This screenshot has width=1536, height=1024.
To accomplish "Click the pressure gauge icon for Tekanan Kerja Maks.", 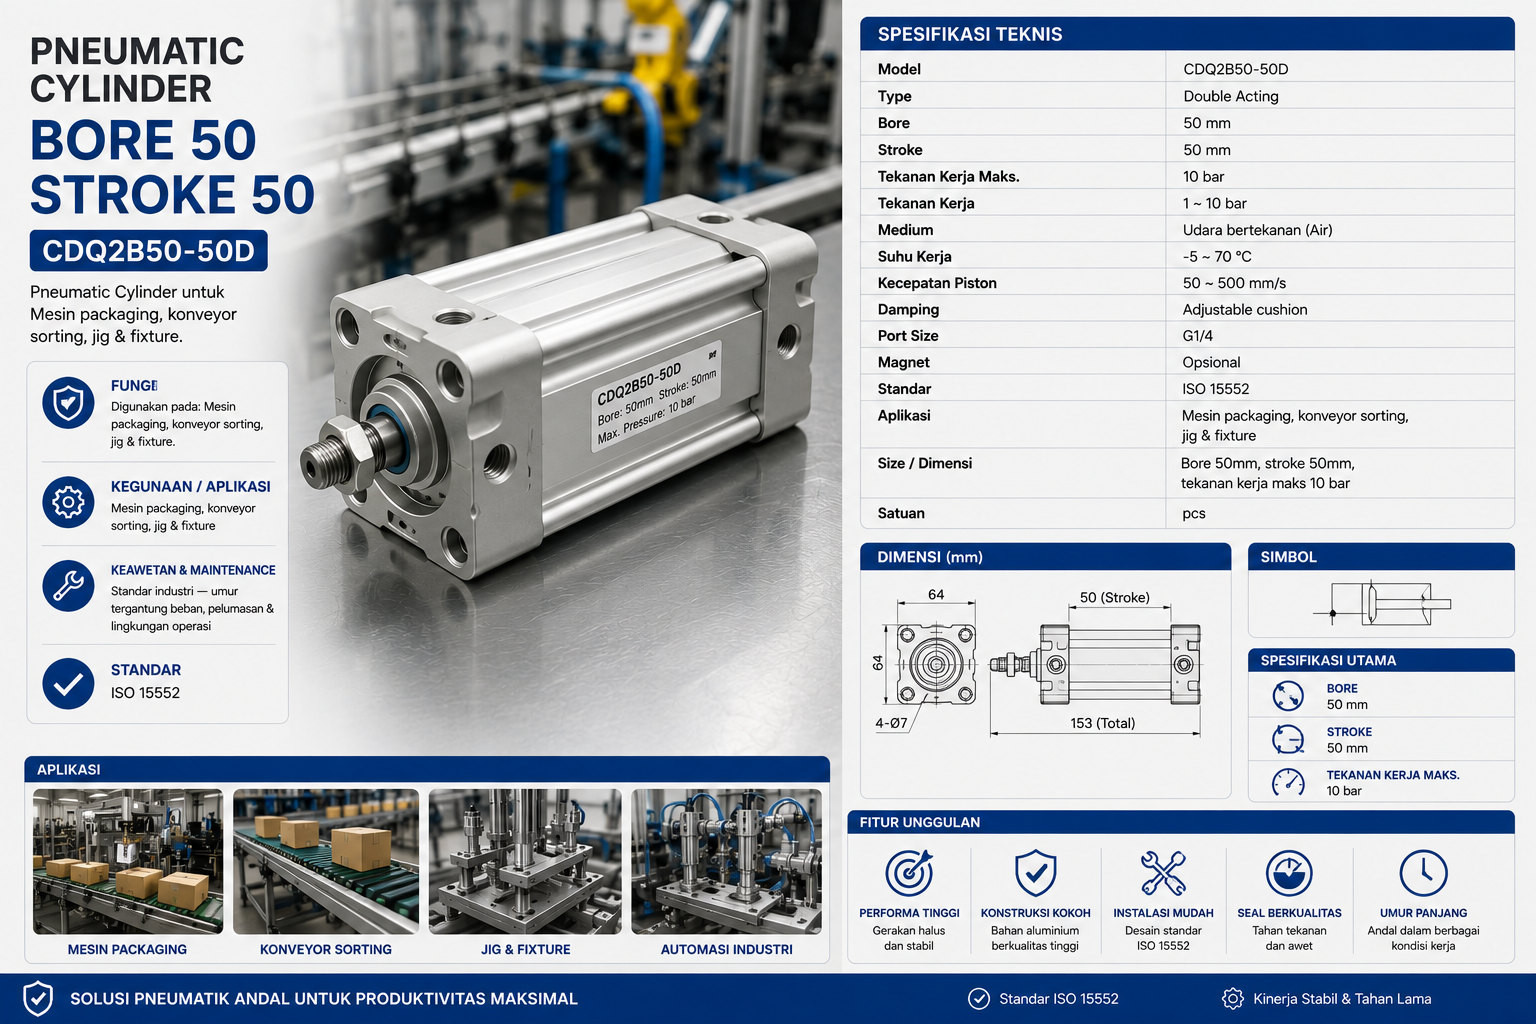I will coord(1288,782).
